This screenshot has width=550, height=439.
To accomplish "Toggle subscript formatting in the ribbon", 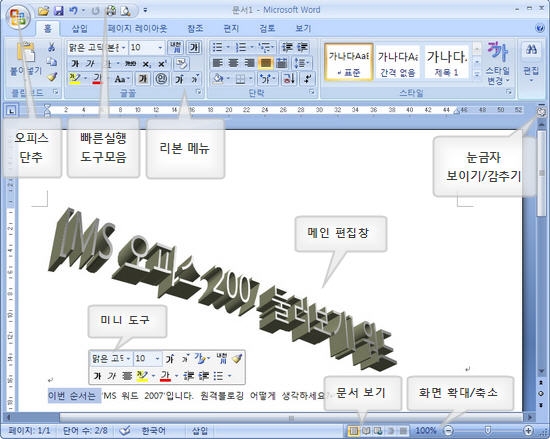I will 146,64.
